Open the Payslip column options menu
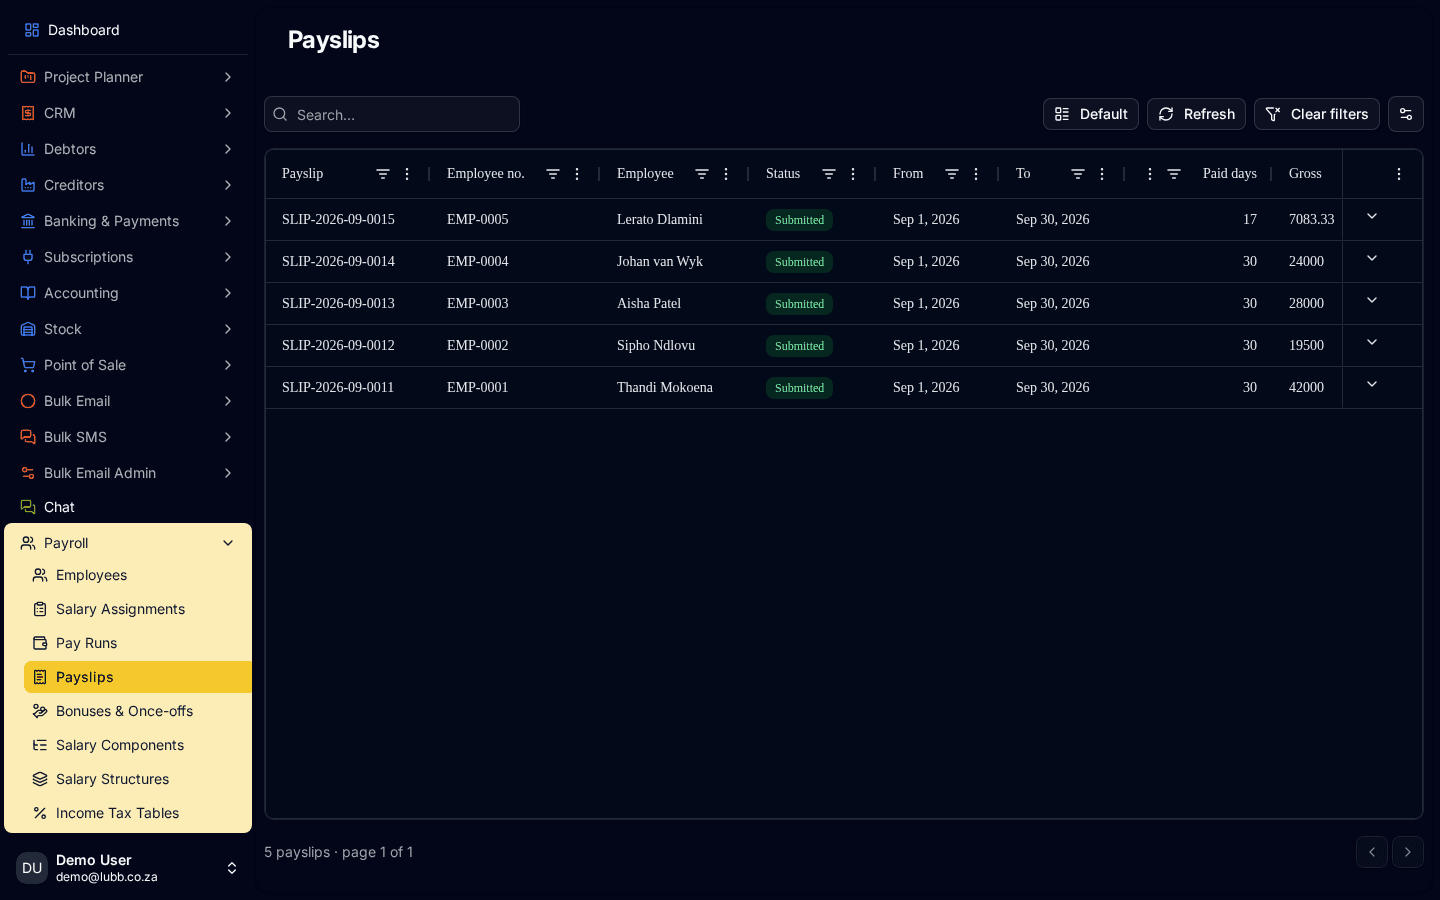Screen dimensions: 1440x900 (407, 174)
